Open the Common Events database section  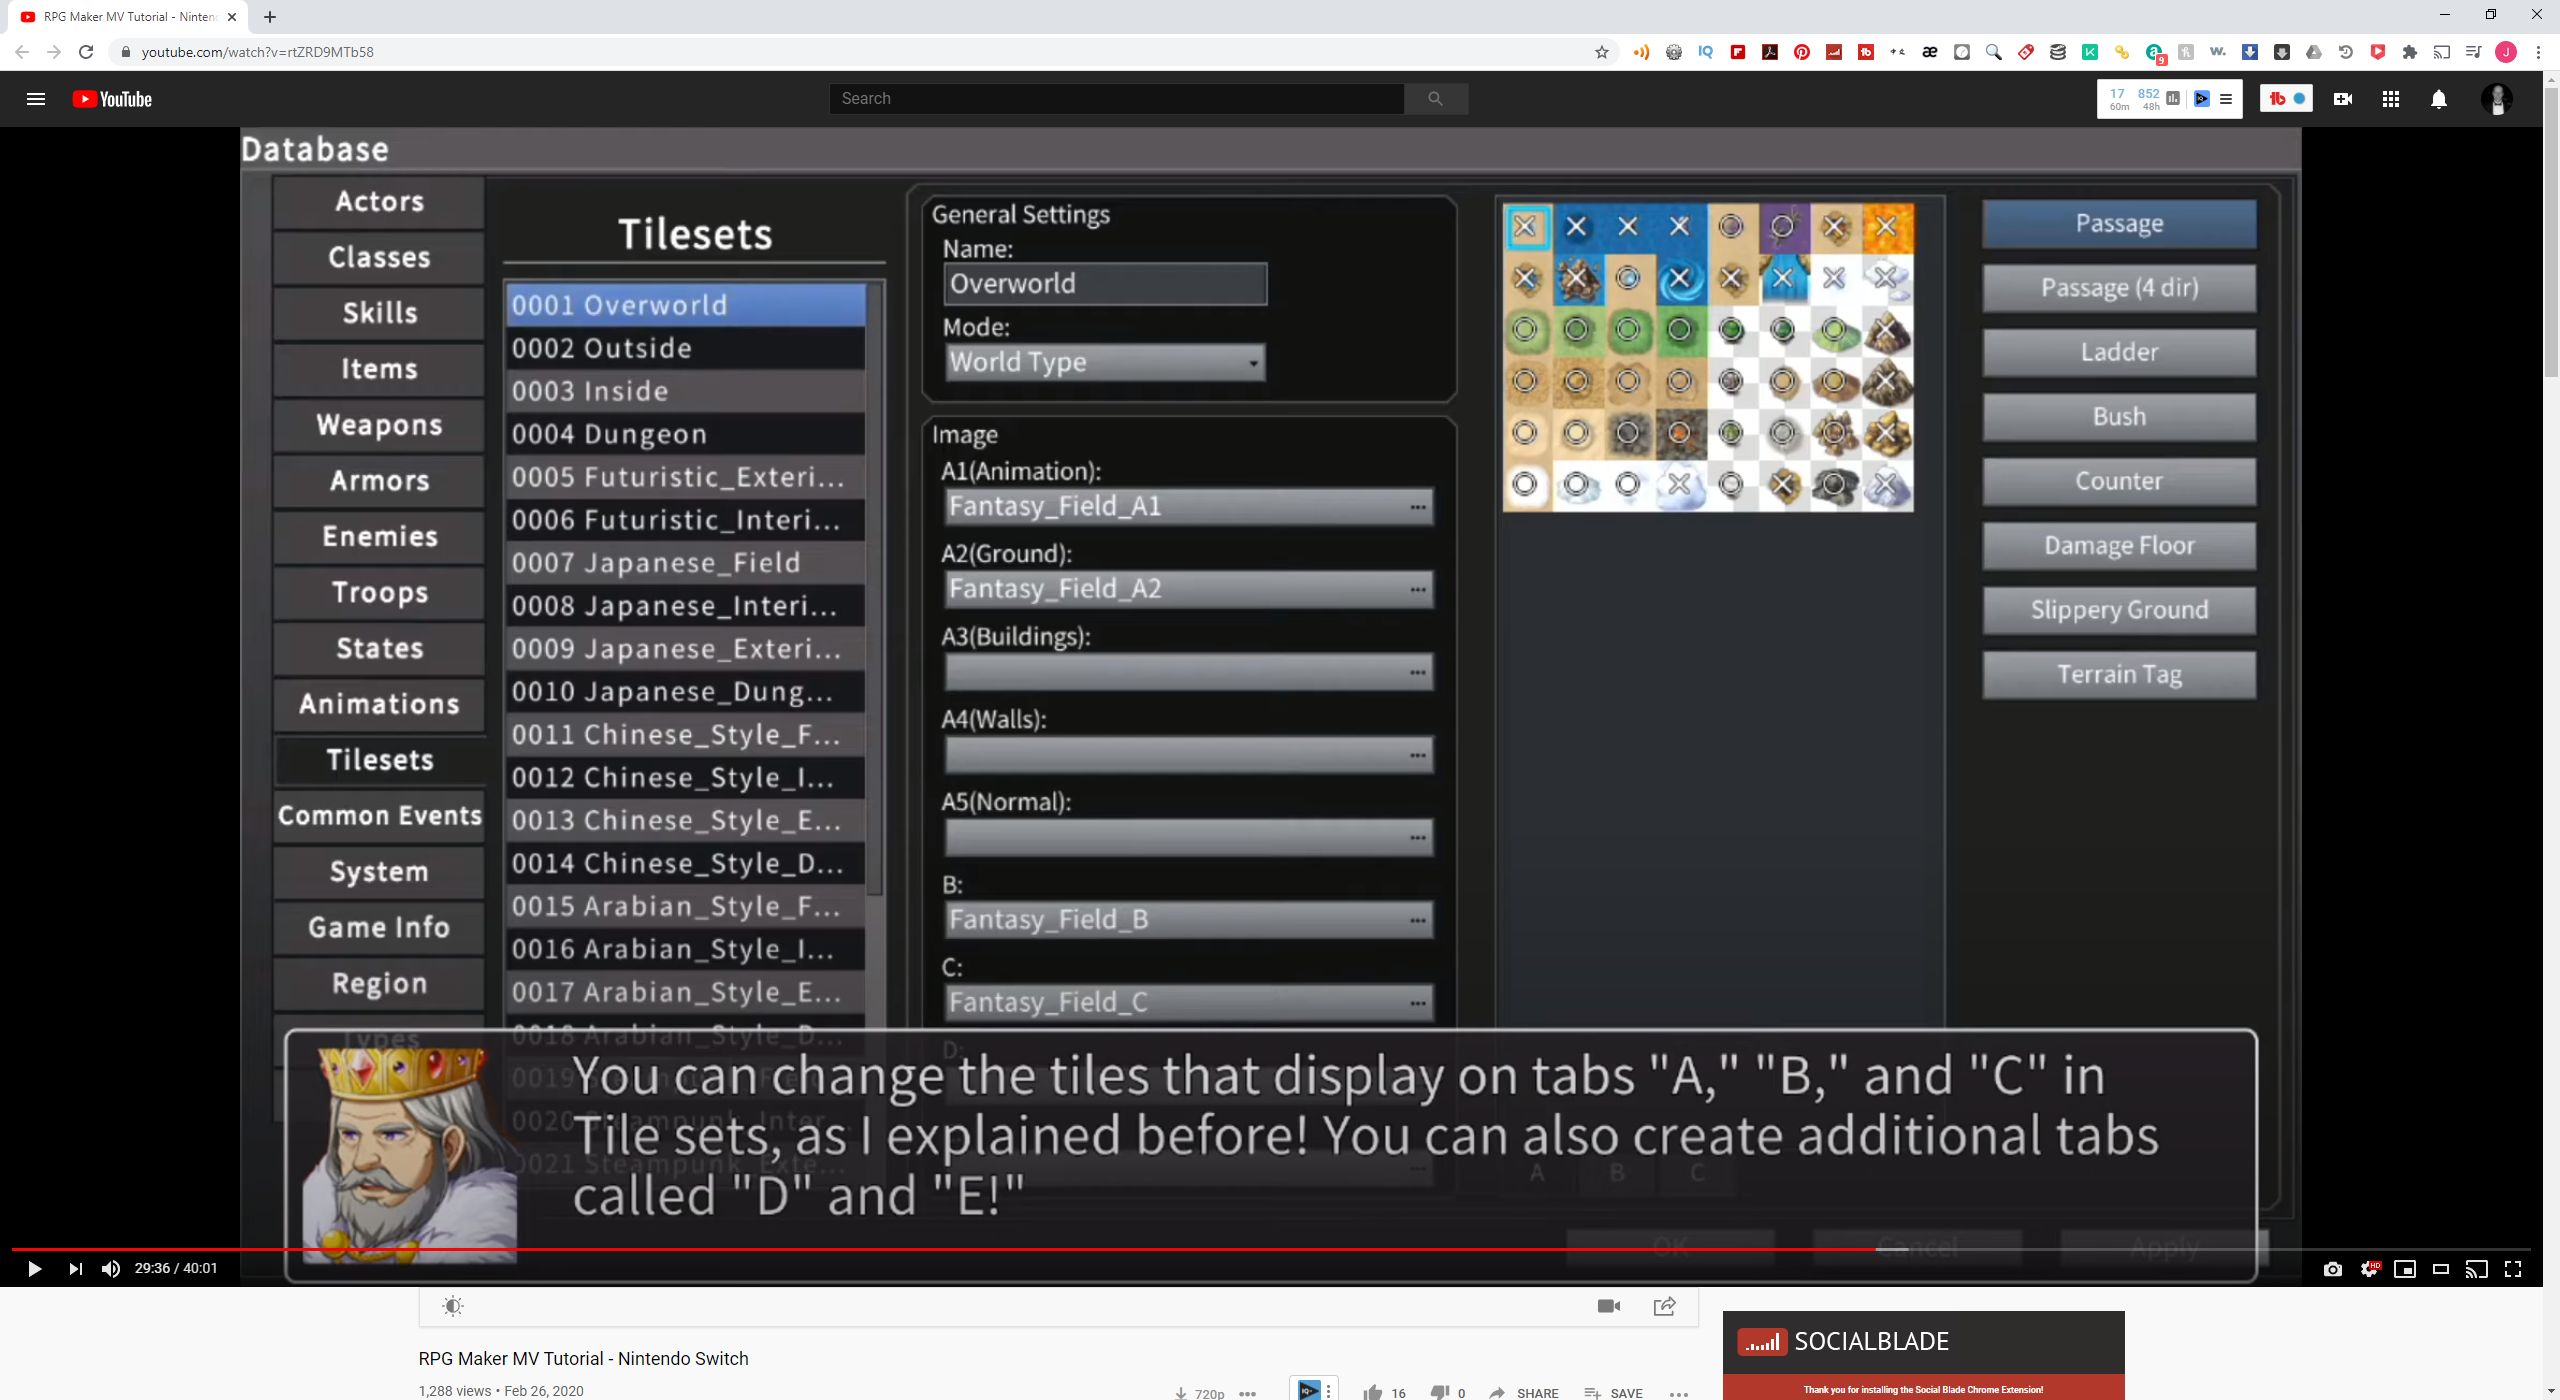[379, 816]
